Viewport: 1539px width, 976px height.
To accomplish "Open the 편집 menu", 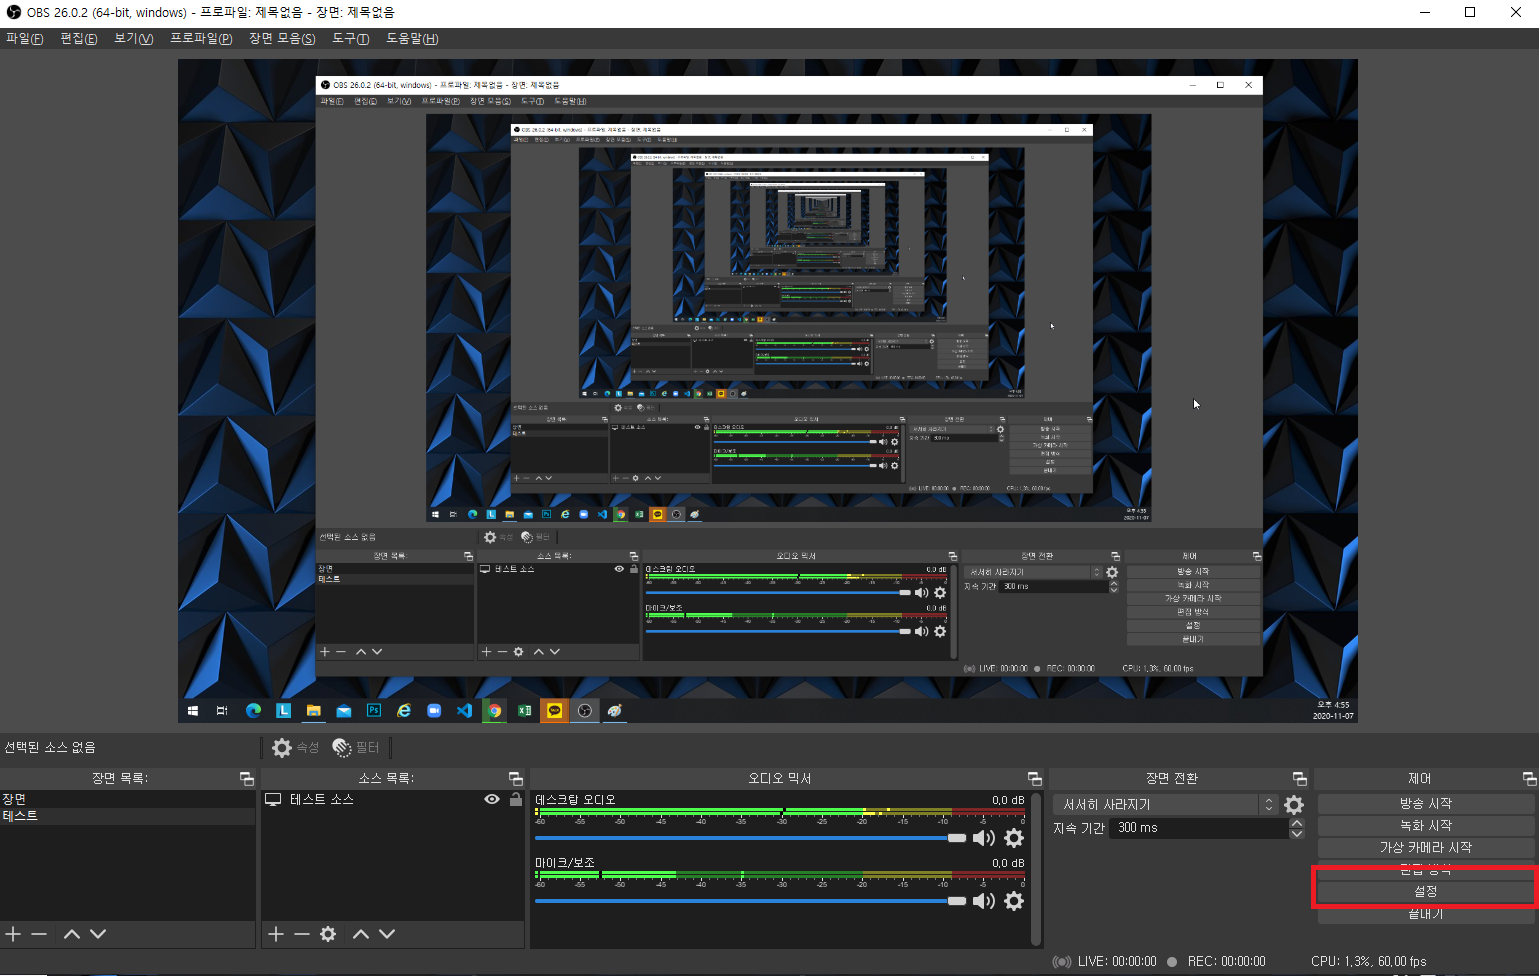I will point(79,39).
